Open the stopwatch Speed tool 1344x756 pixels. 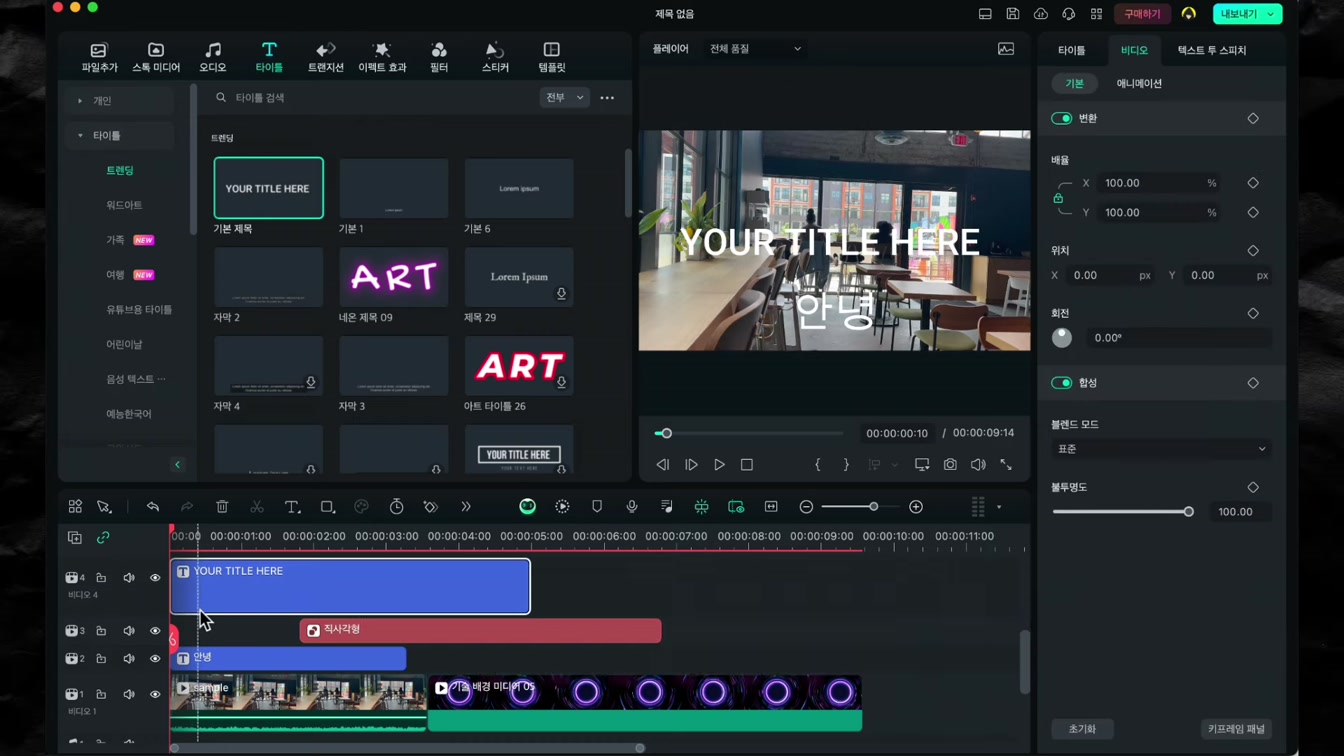point(397,507)
